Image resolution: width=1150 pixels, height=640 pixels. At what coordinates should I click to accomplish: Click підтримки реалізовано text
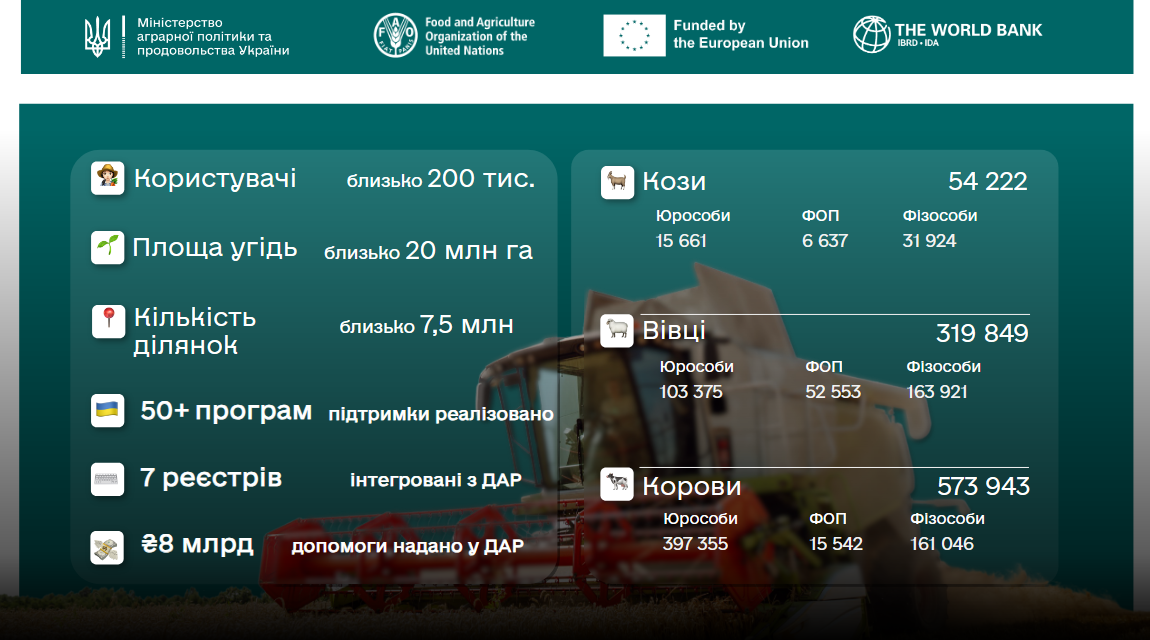(441, 414)
